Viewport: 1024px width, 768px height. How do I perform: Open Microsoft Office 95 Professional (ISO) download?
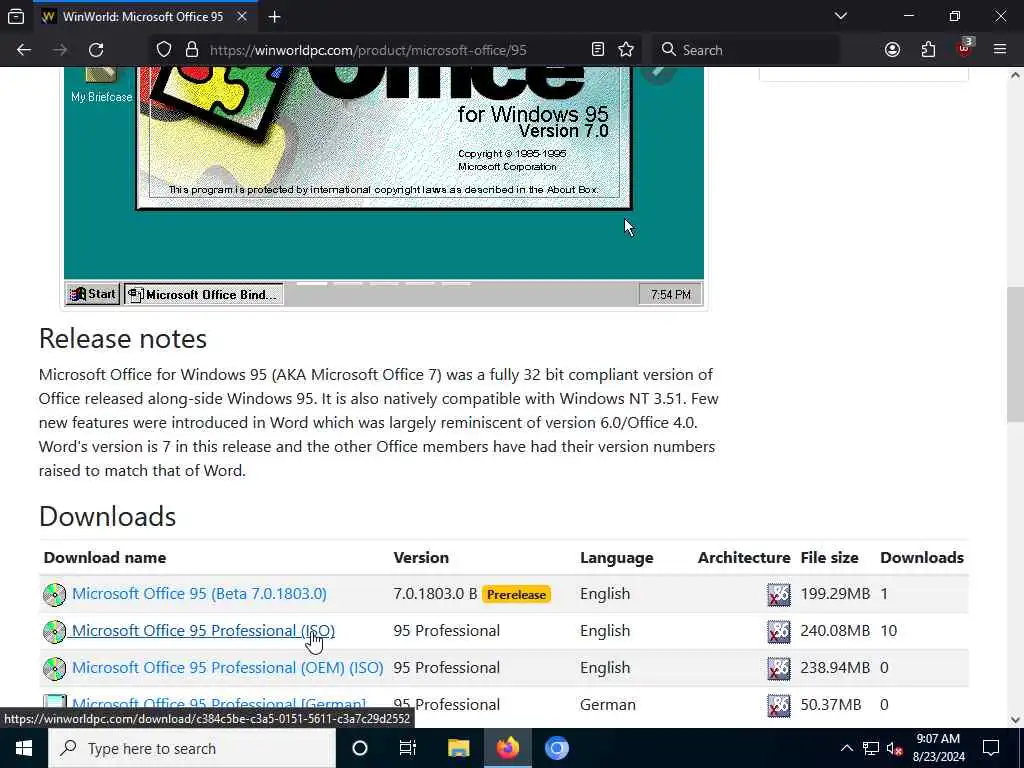(x=203, y=631)
